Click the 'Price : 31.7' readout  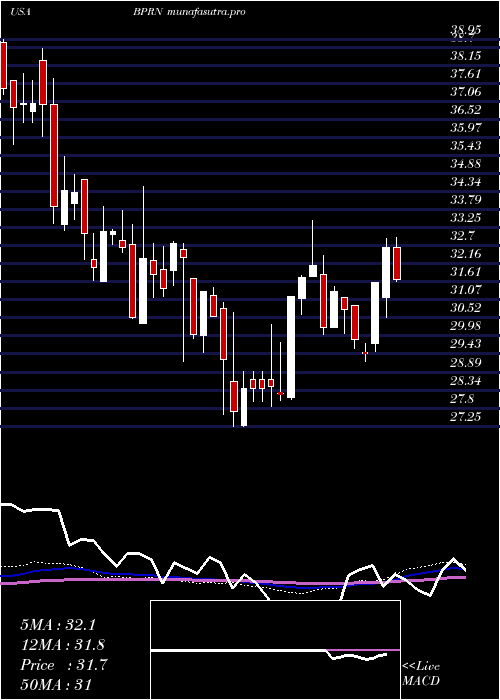[x=63, y=665]
